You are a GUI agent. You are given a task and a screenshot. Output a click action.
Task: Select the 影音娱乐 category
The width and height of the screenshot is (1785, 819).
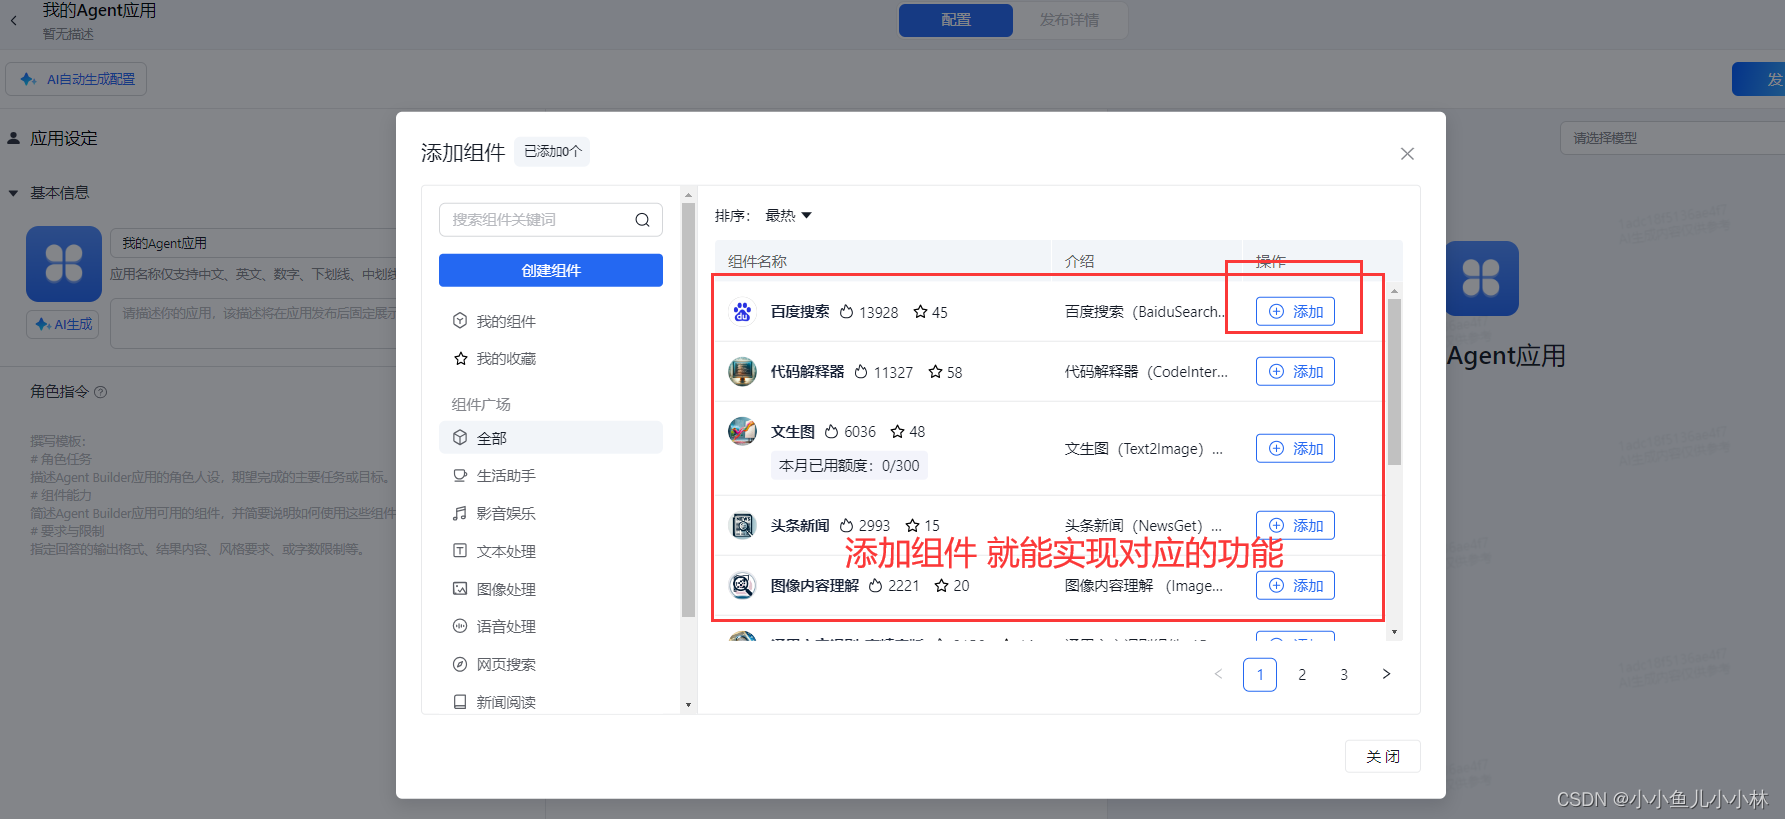coord(551,513)
